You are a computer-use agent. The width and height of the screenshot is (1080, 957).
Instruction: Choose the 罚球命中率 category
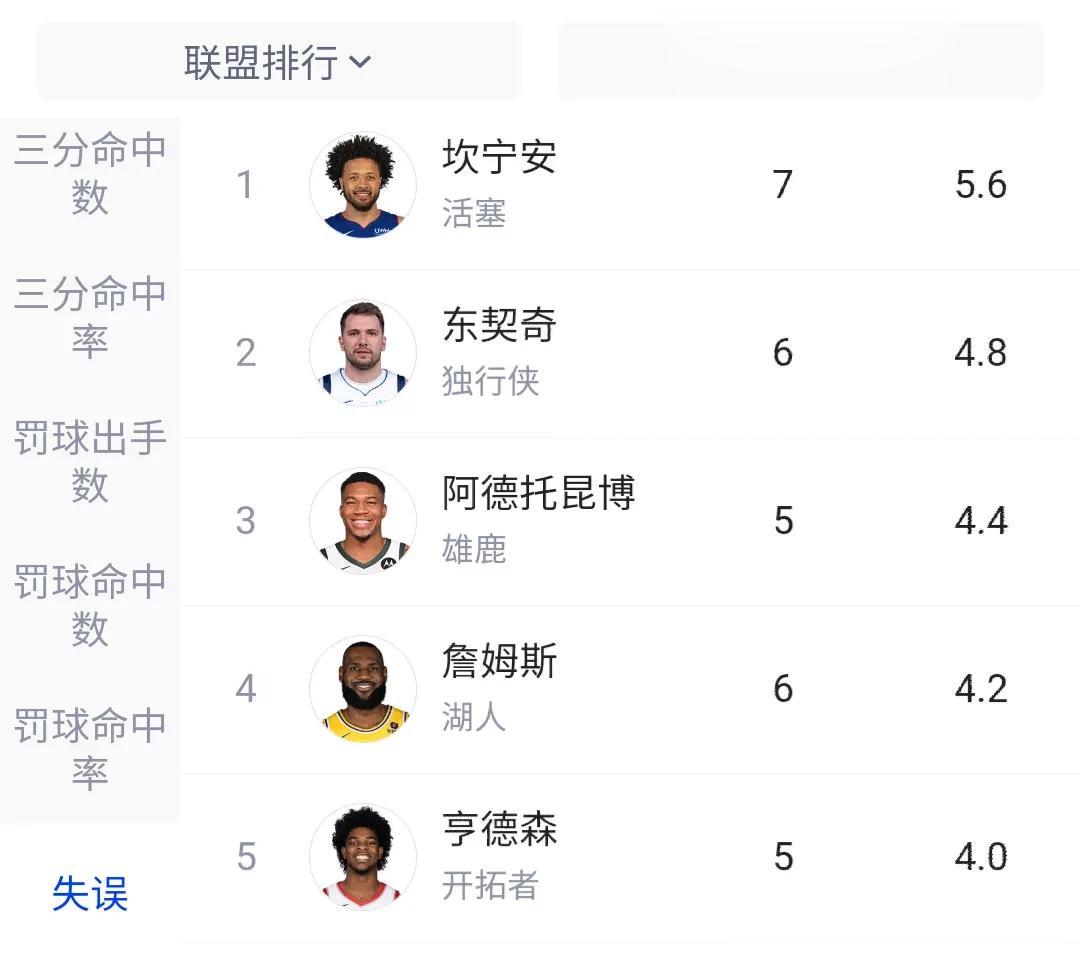[x=90, y=750]
